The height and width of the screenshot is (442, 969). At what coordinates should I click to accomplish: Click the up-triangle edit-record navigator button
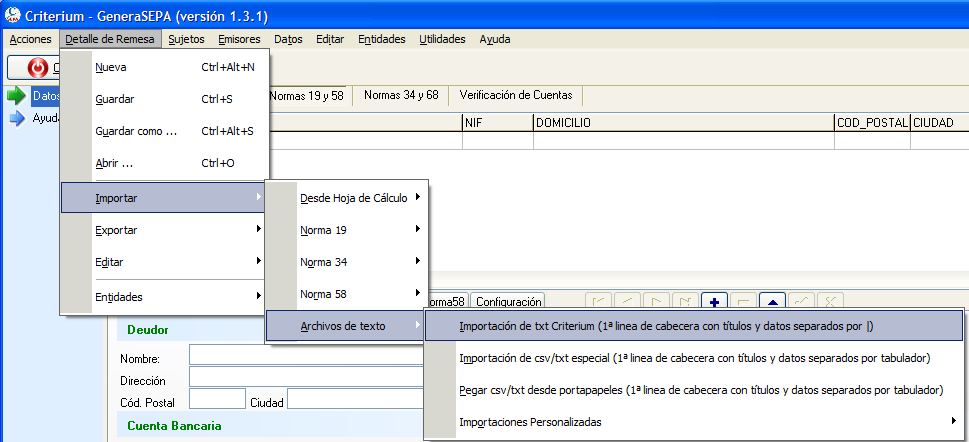tap(772, 301)
